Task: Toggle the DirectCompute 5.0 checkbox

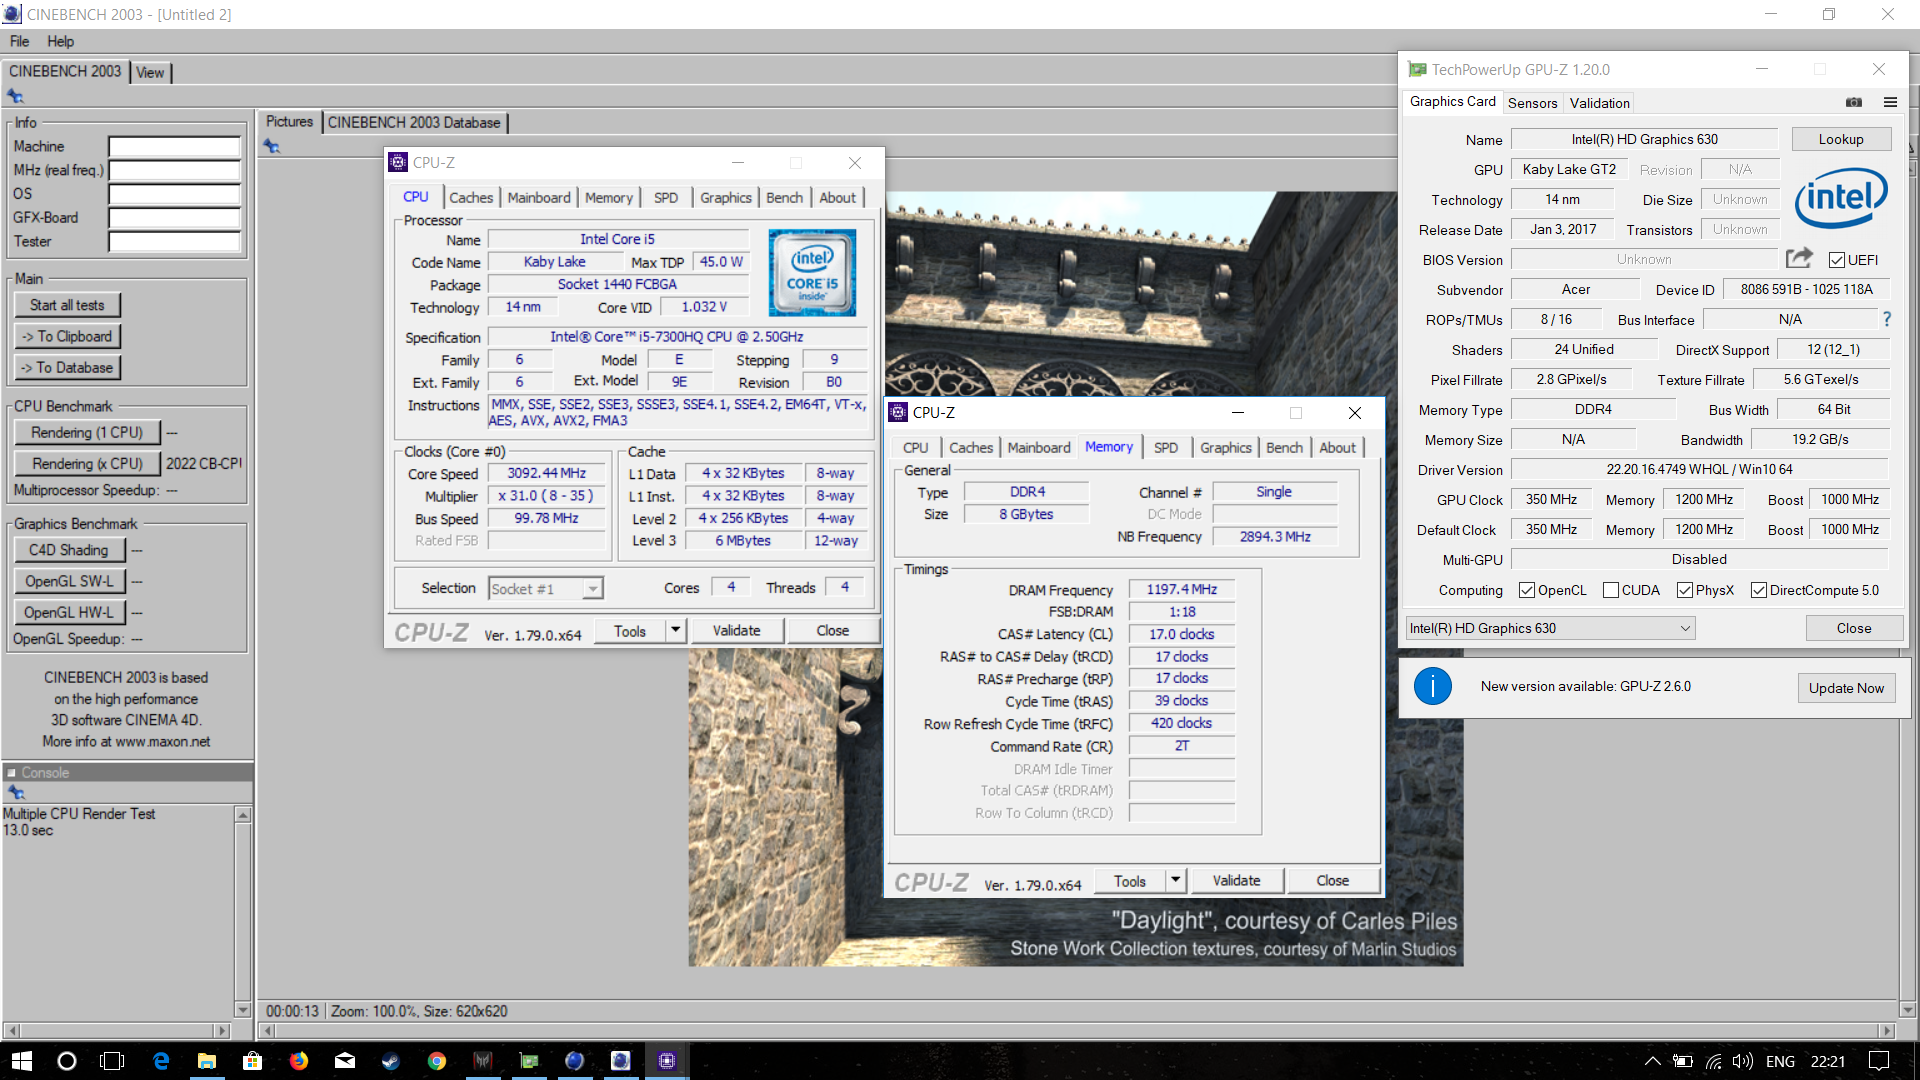Action: pyautogui.click(x=1759, y=590)
